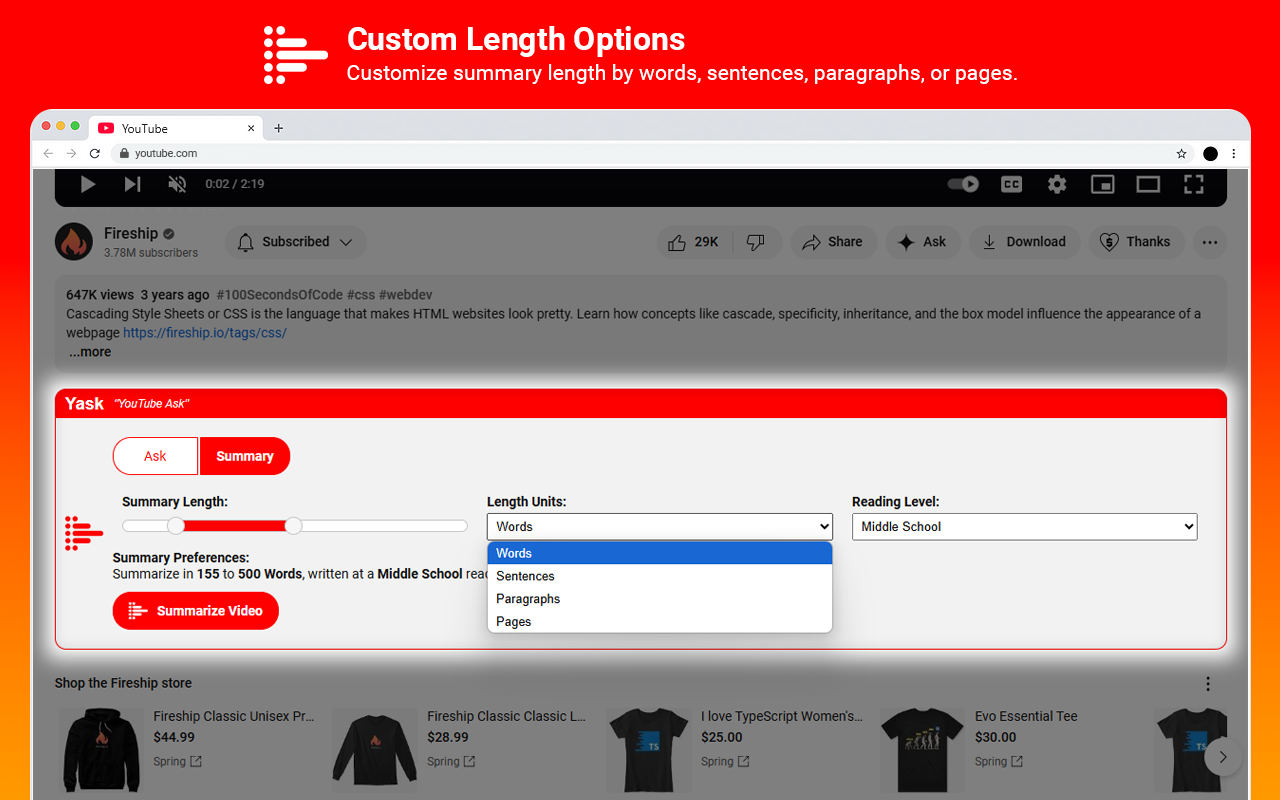Image resolution: width=1280 pixels, height=800 pixels.
Task: Open the Reading Level dropdown
Action: click(1024, 526)
